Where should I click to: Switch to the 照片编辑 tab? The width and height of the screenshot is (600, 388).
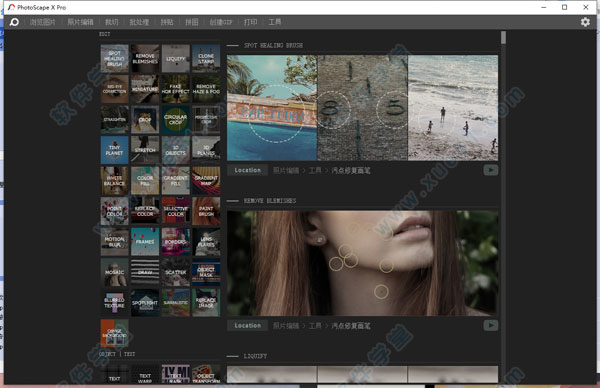pos(80,22)
